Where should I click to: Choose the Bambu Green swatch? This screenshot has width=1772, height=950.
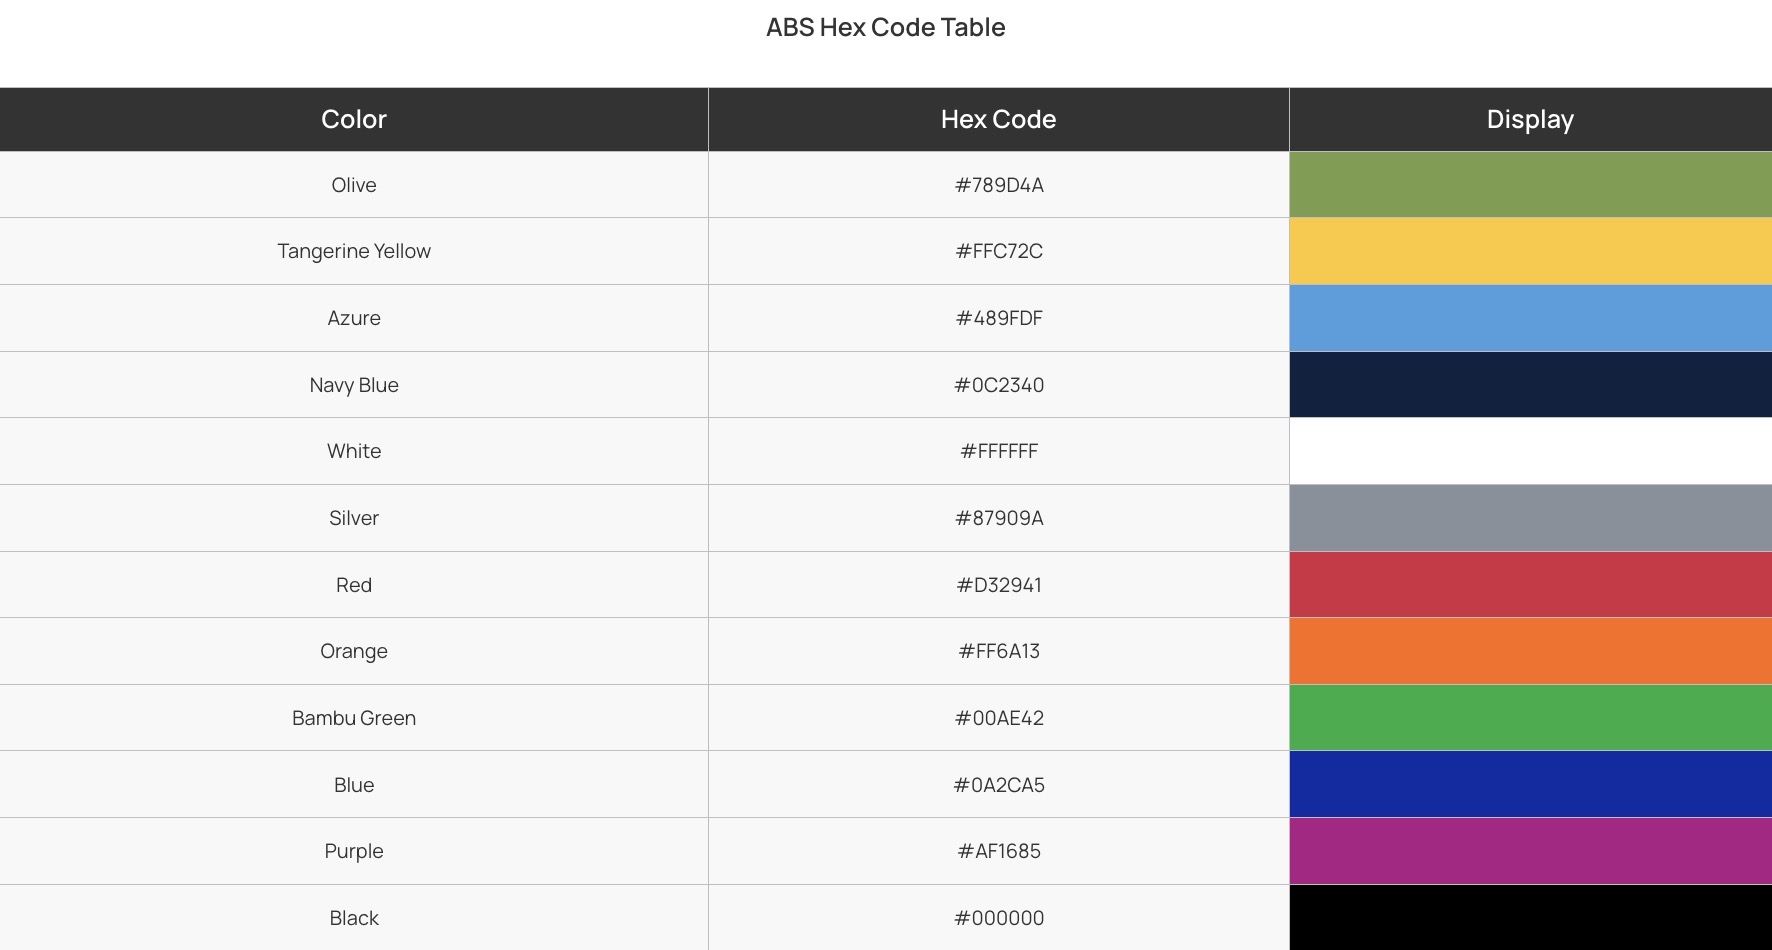coord(1530,718)
